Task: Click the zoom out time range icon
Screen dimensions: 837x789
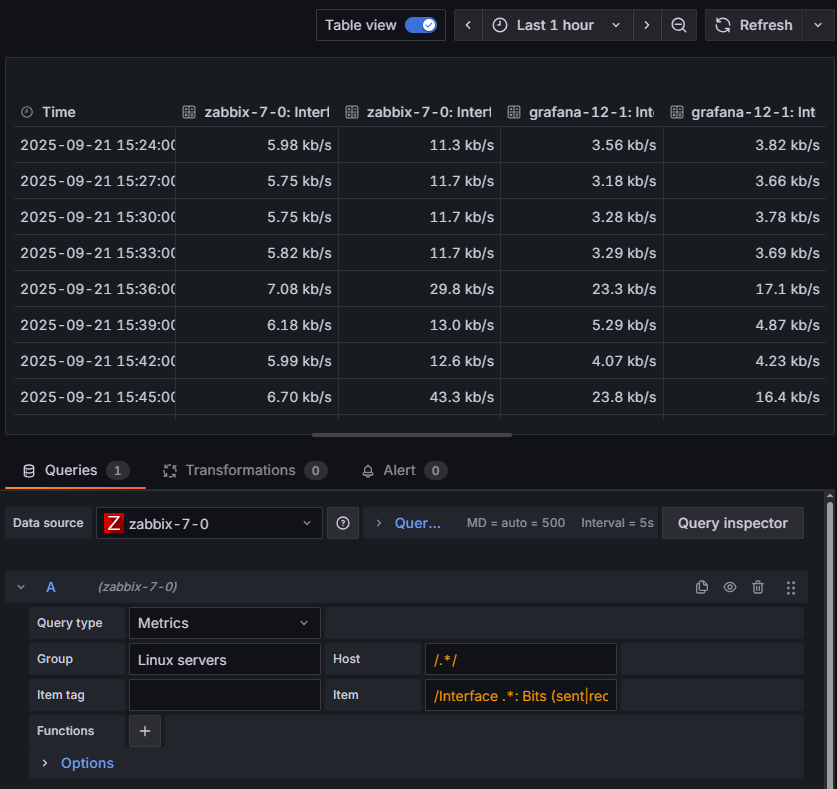Action: click(x=679, y=25)
